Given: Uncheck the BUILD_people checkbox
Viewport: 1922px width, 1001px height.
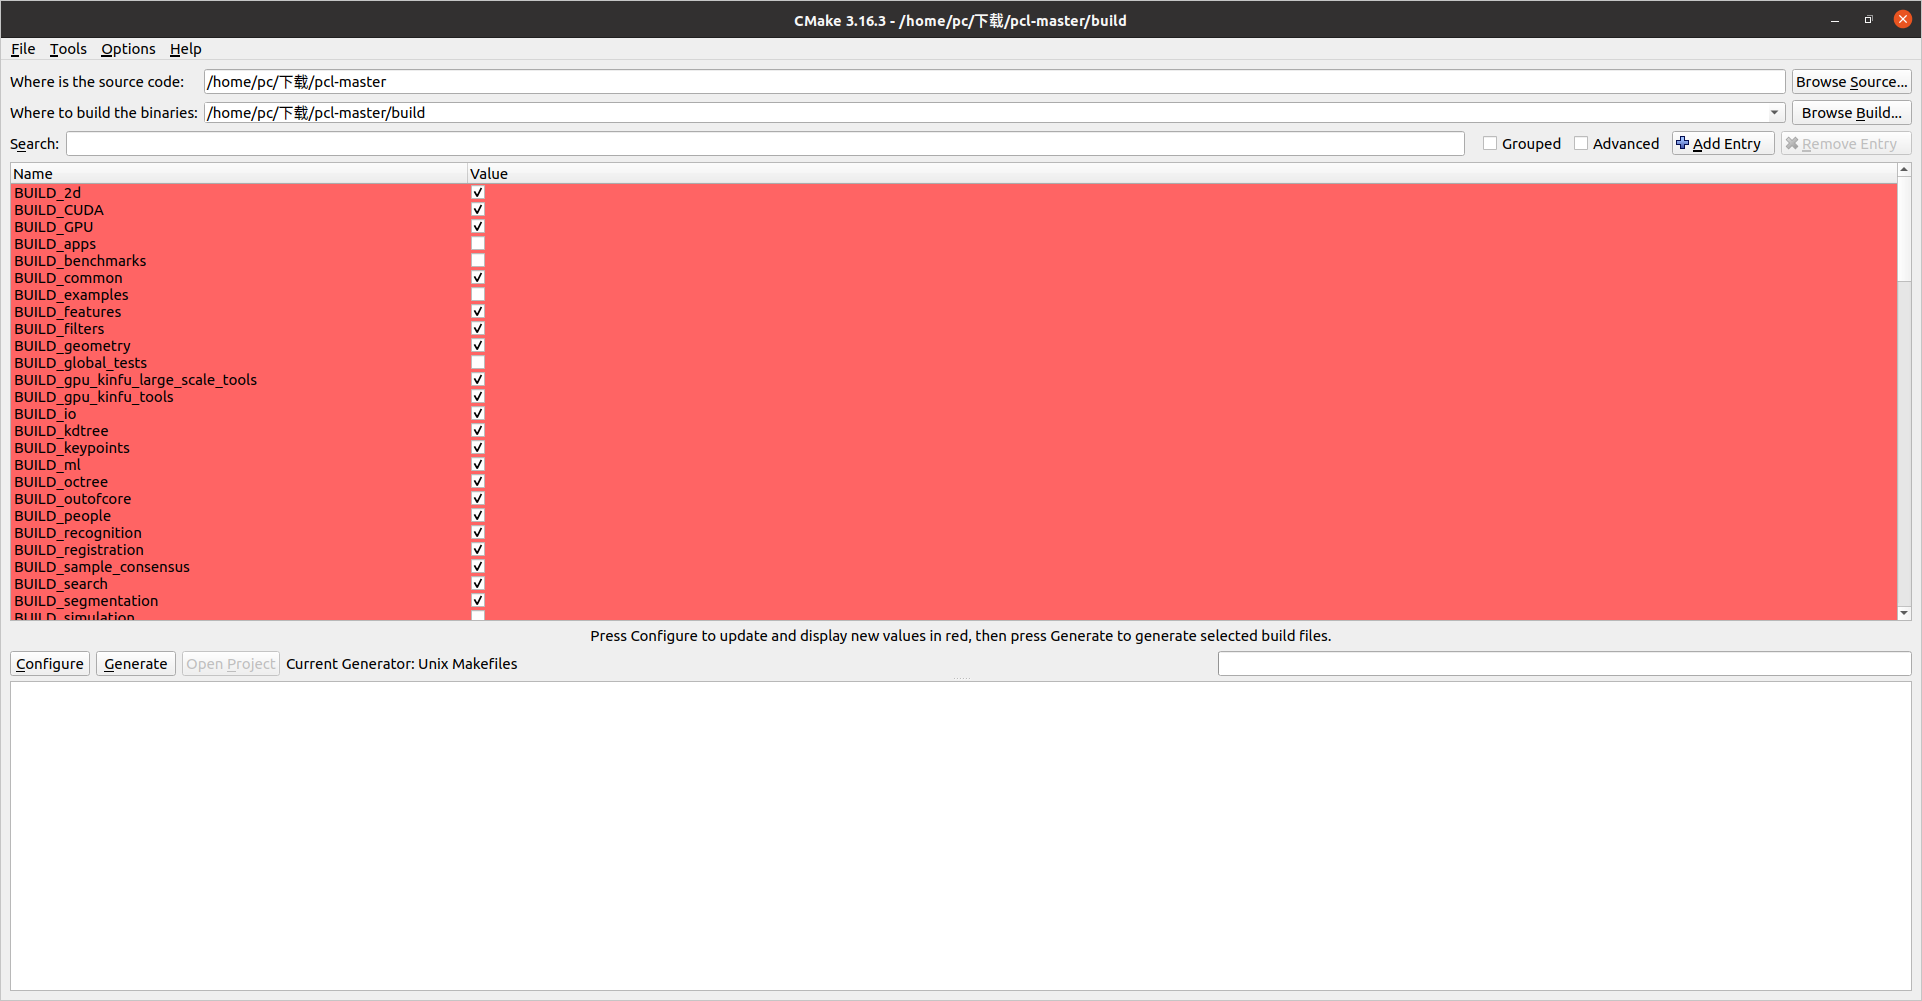Looking at the screenshot, I should point(478,516).
